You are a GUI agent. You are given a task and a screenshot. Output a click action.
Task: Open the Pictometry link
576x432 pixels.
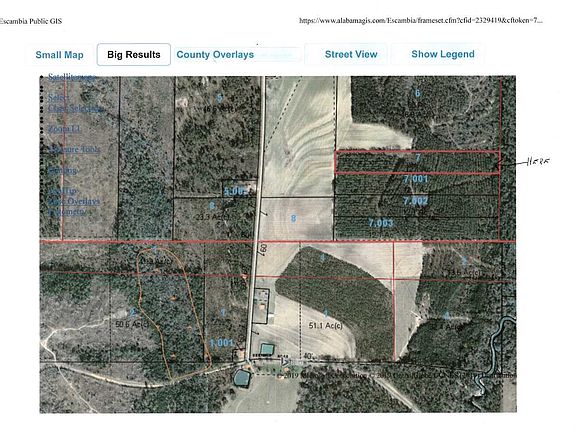[67, 212]
